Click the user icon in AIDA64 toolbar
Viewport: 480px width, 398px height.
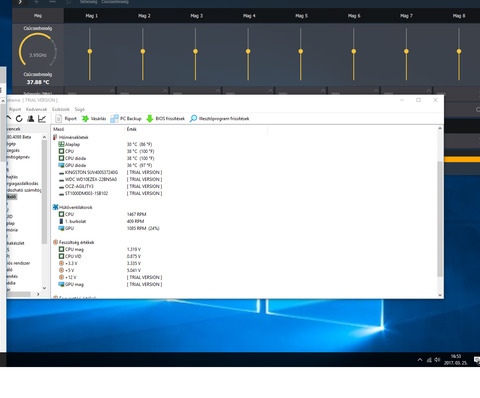pos(31,118)
